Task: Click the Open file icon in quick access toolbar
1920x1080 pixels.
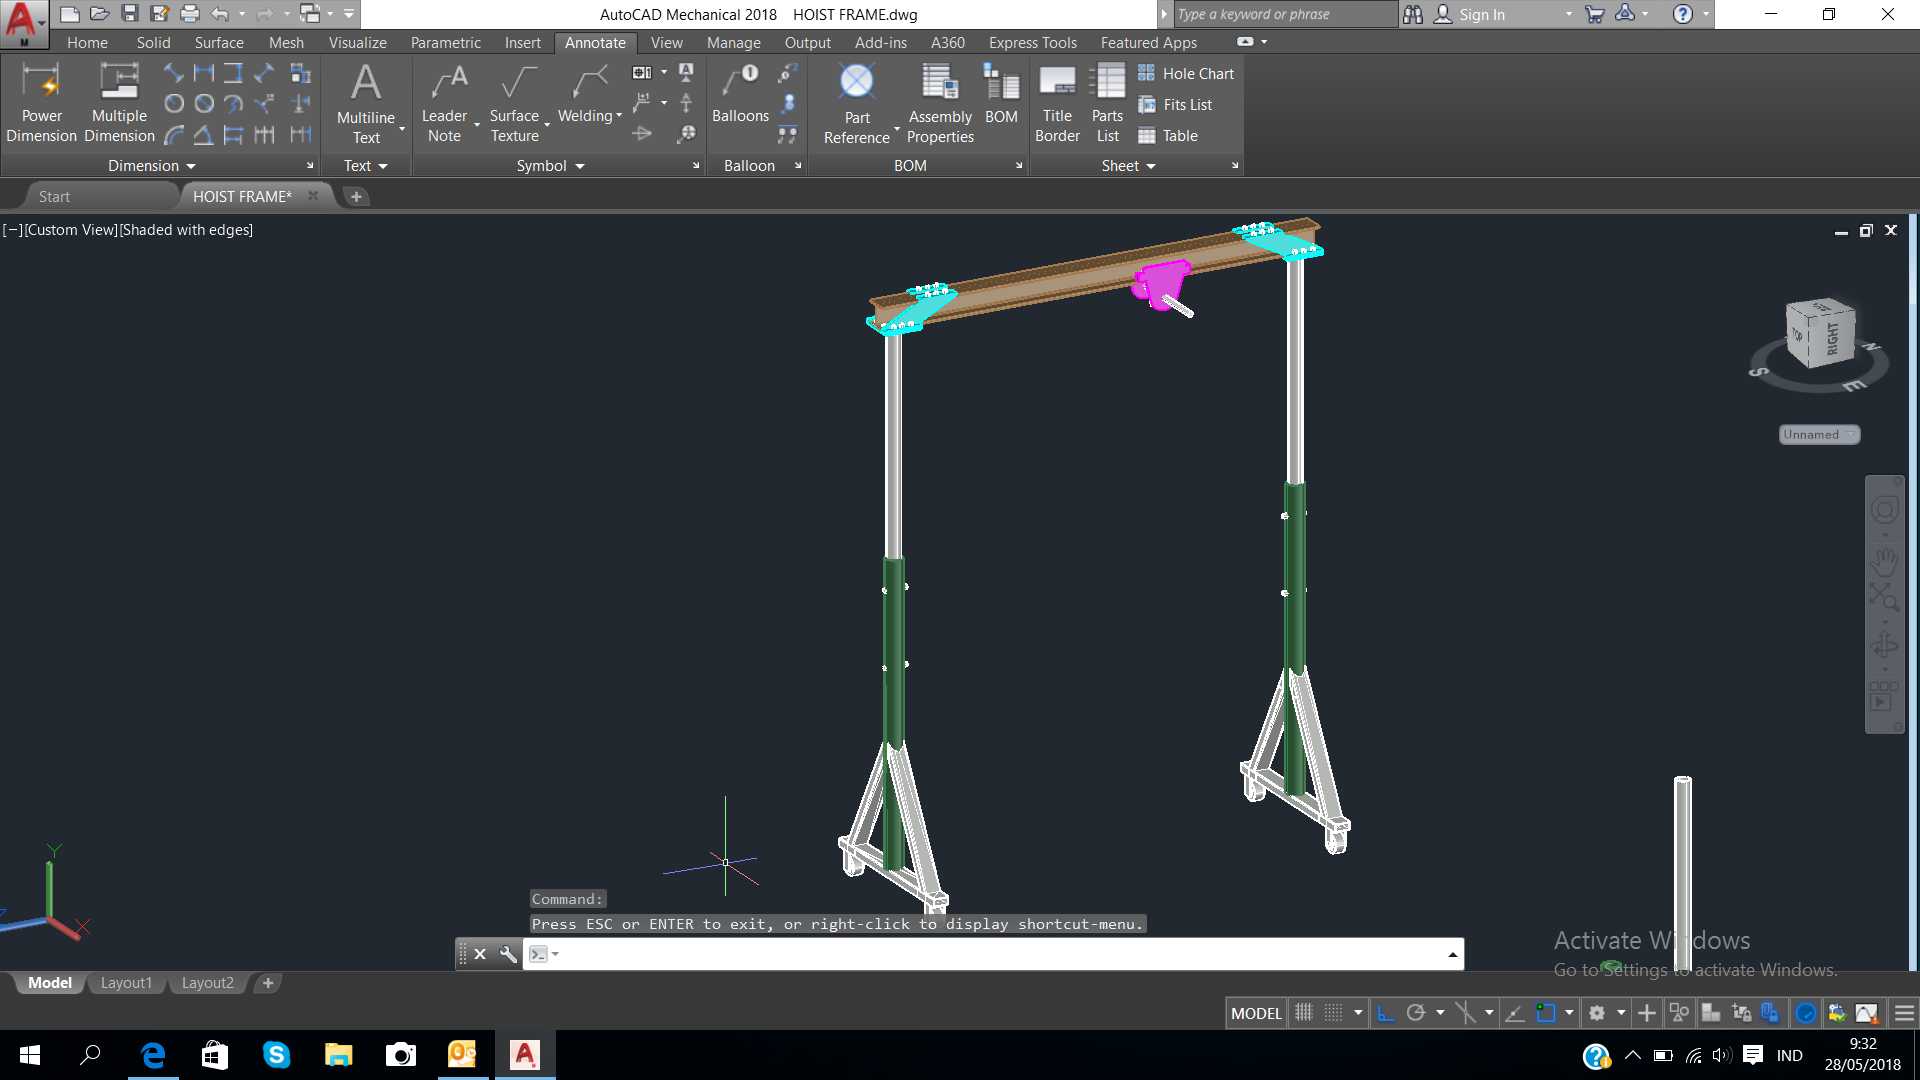Action: 99,14
